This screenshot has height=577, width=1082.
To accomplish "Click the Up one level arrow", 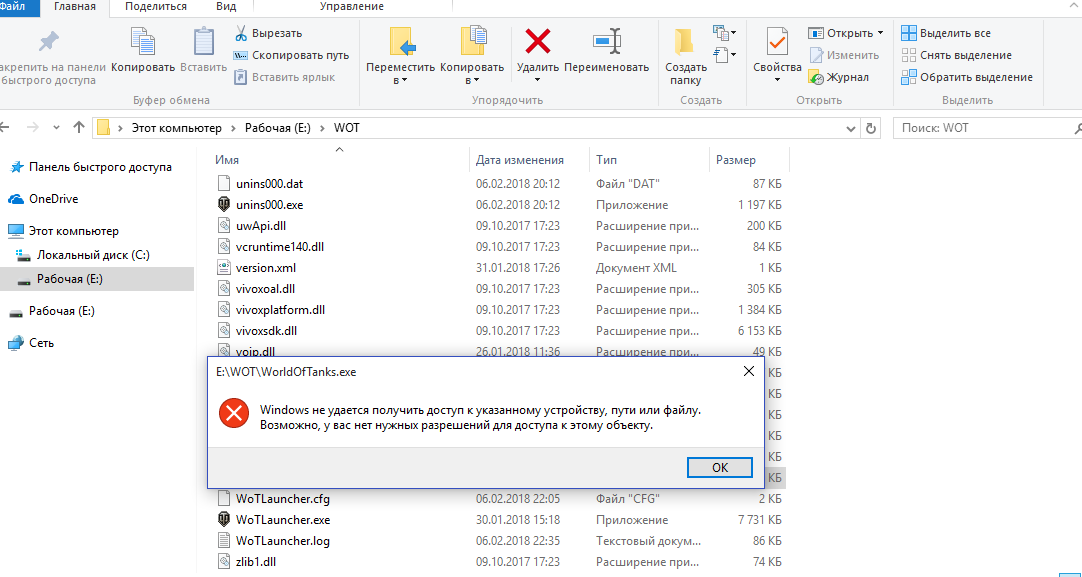I will pyautogui.click(x=79, y=128).
